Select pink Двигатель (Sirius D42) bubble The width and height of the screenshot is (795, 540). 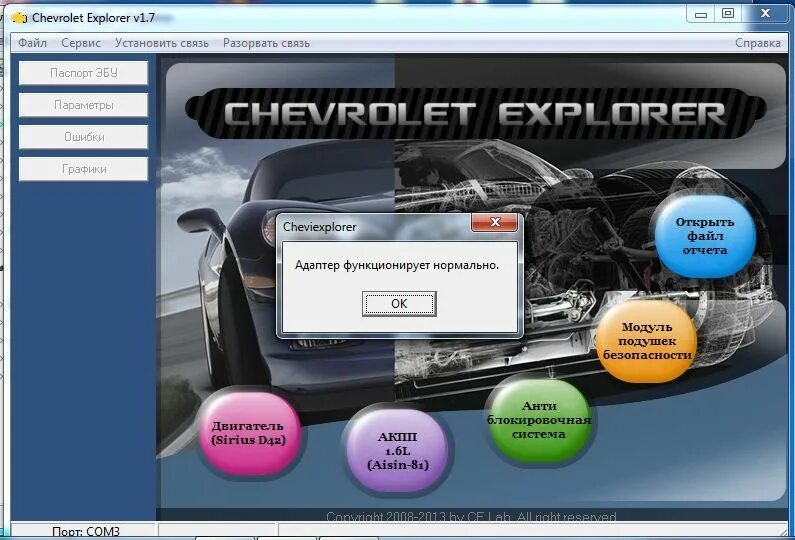[x=248, y=433]
